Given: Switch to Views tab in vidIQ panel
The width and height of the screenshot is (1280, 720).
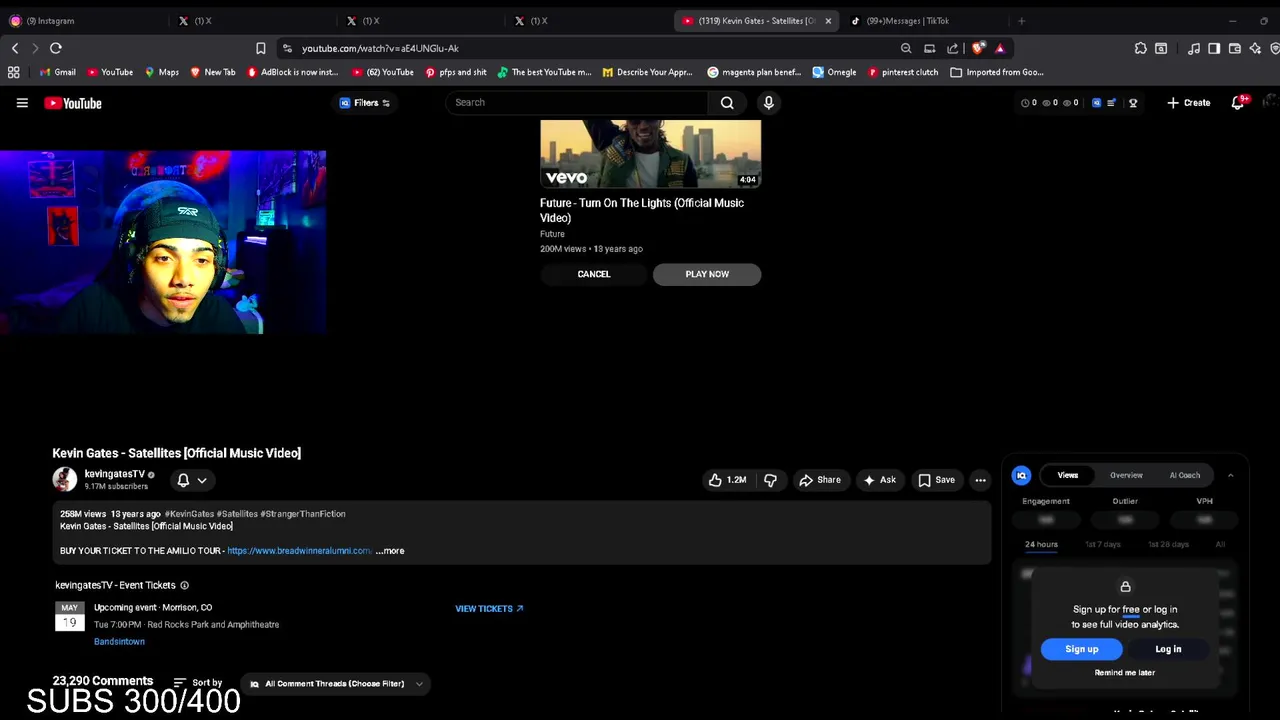Looking at the screenshot, I should [1068, 475].
